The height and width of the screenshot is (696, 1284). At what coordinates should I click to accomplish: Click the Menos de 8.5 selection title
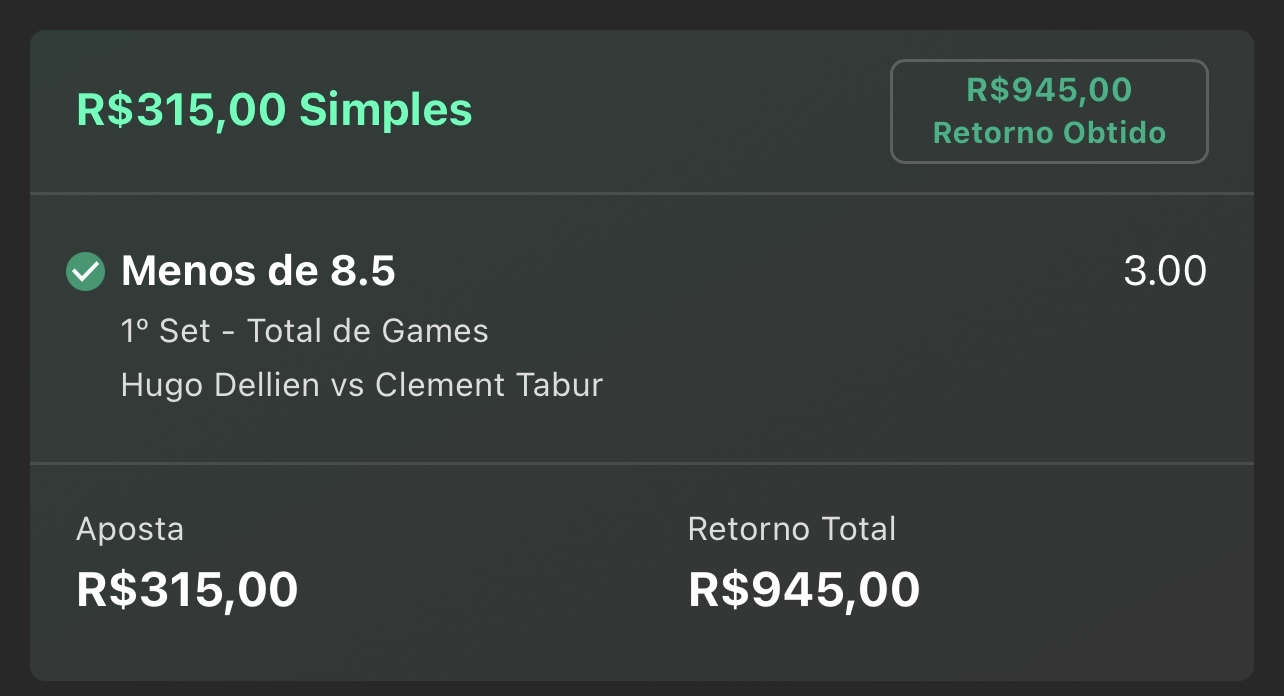258,271
